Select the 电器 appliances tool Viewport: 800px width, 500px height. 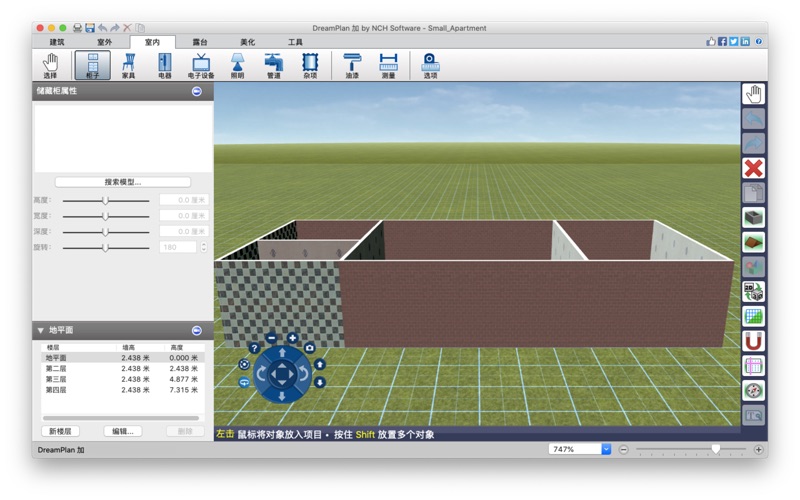pyautogui.click(x=164, y=65)
